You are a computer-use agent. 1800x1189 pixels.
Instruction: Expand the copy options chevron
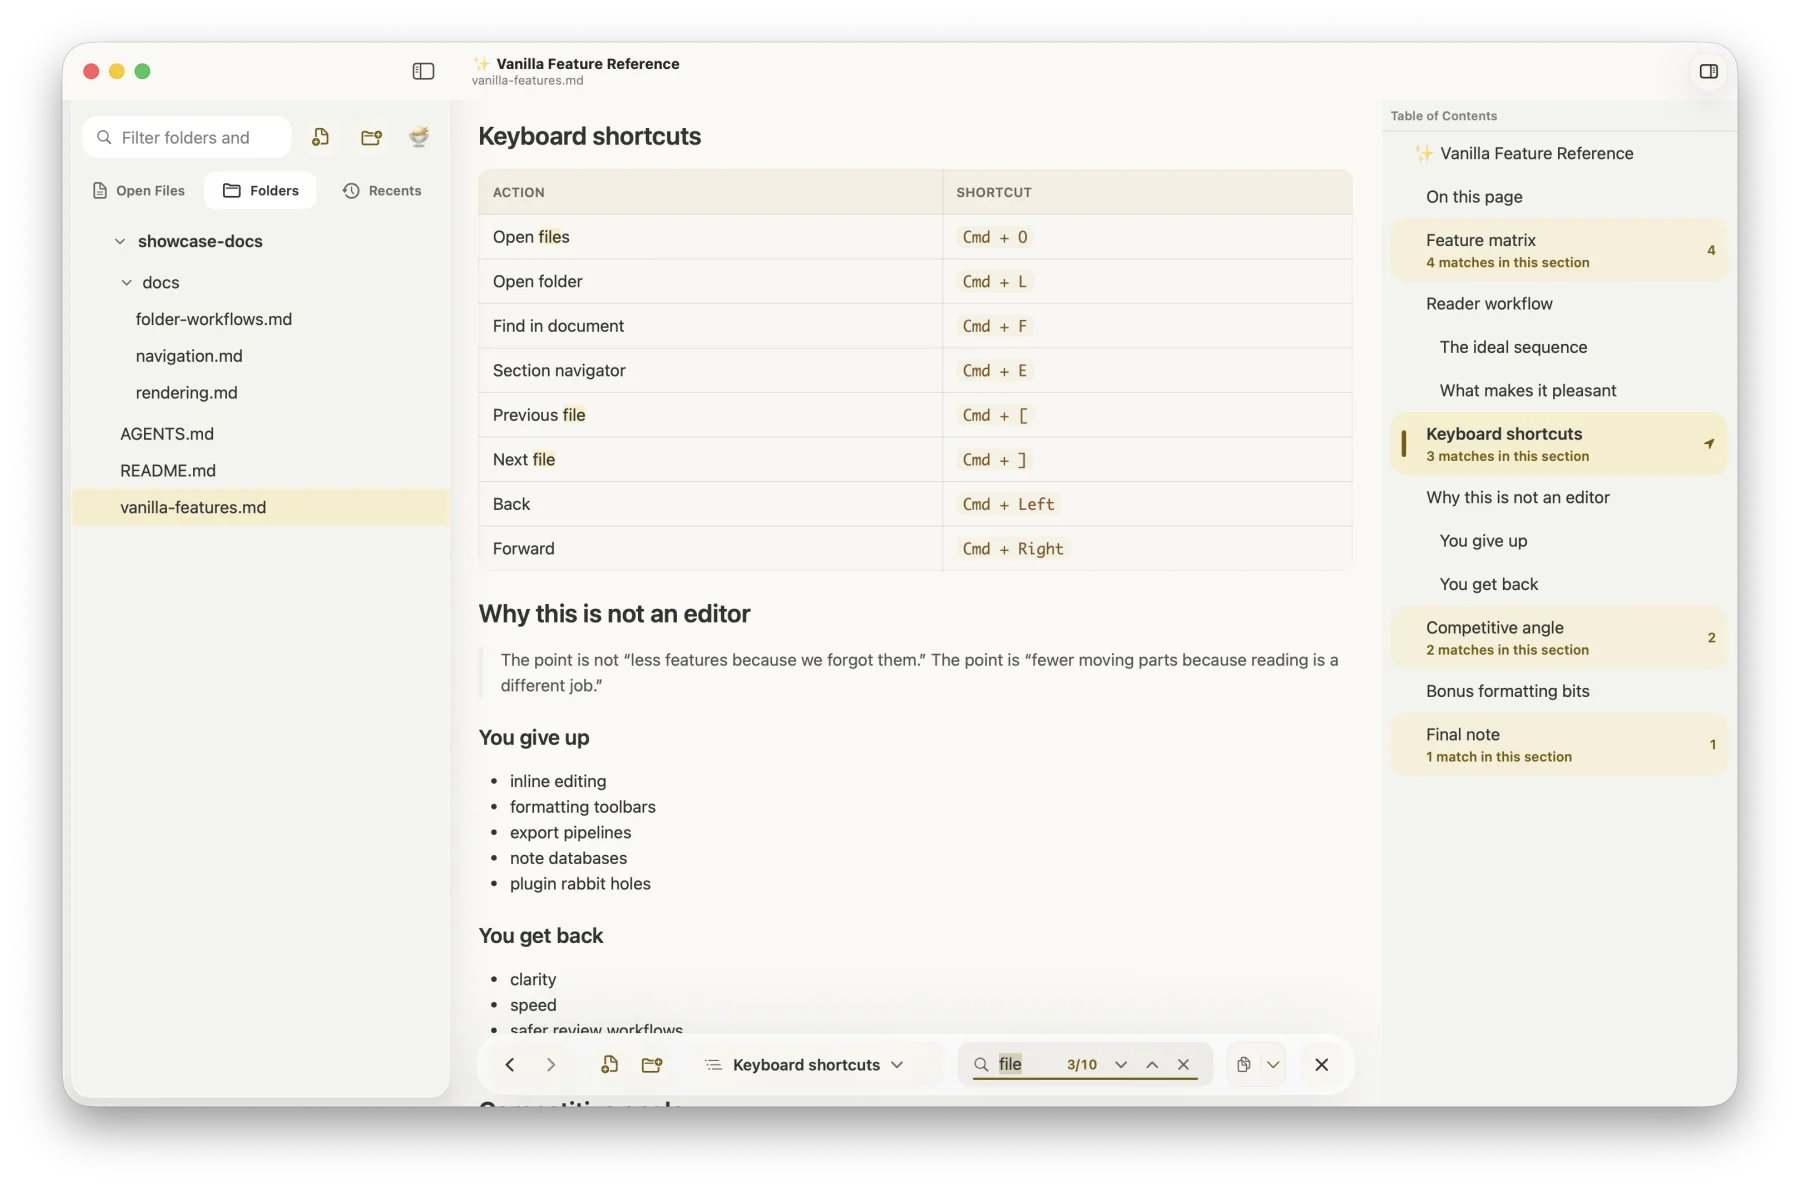(1273, 1065)
